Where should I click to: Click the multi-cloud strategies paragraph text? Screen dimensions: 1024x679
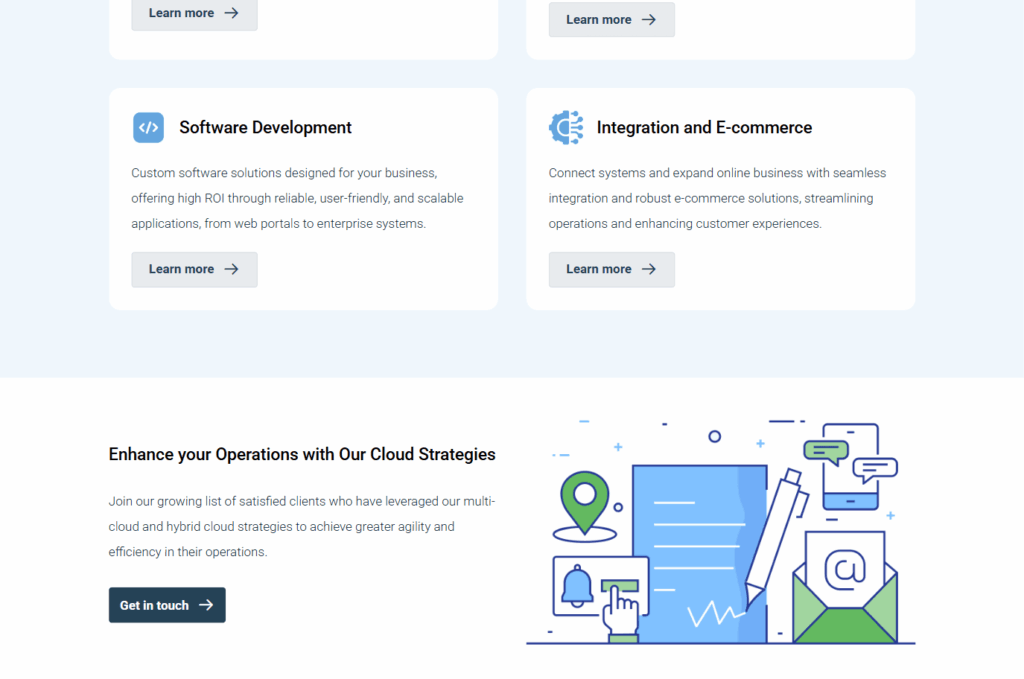301,526
